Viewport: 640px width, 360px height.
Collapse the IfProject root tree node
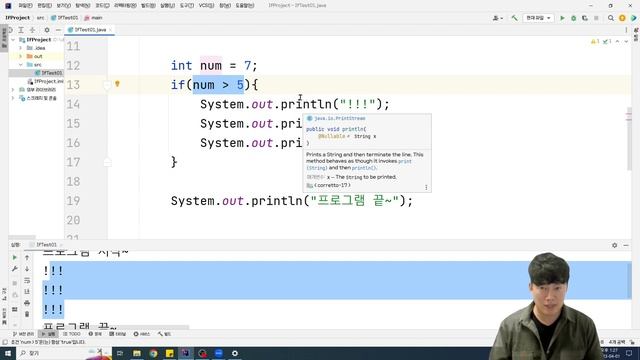pyautogui.click(x=13, y=40)
